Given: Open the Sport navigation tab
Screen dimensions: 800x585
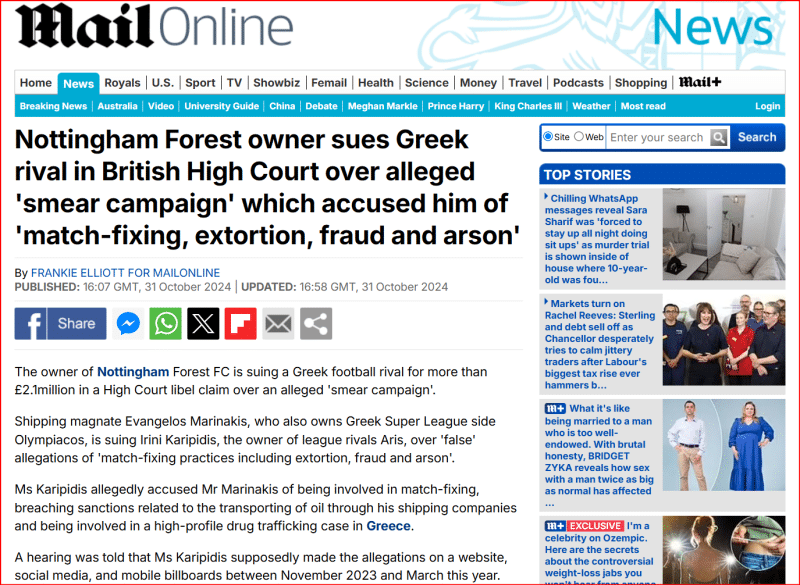Looking at the screenshot, I should 200,83.
